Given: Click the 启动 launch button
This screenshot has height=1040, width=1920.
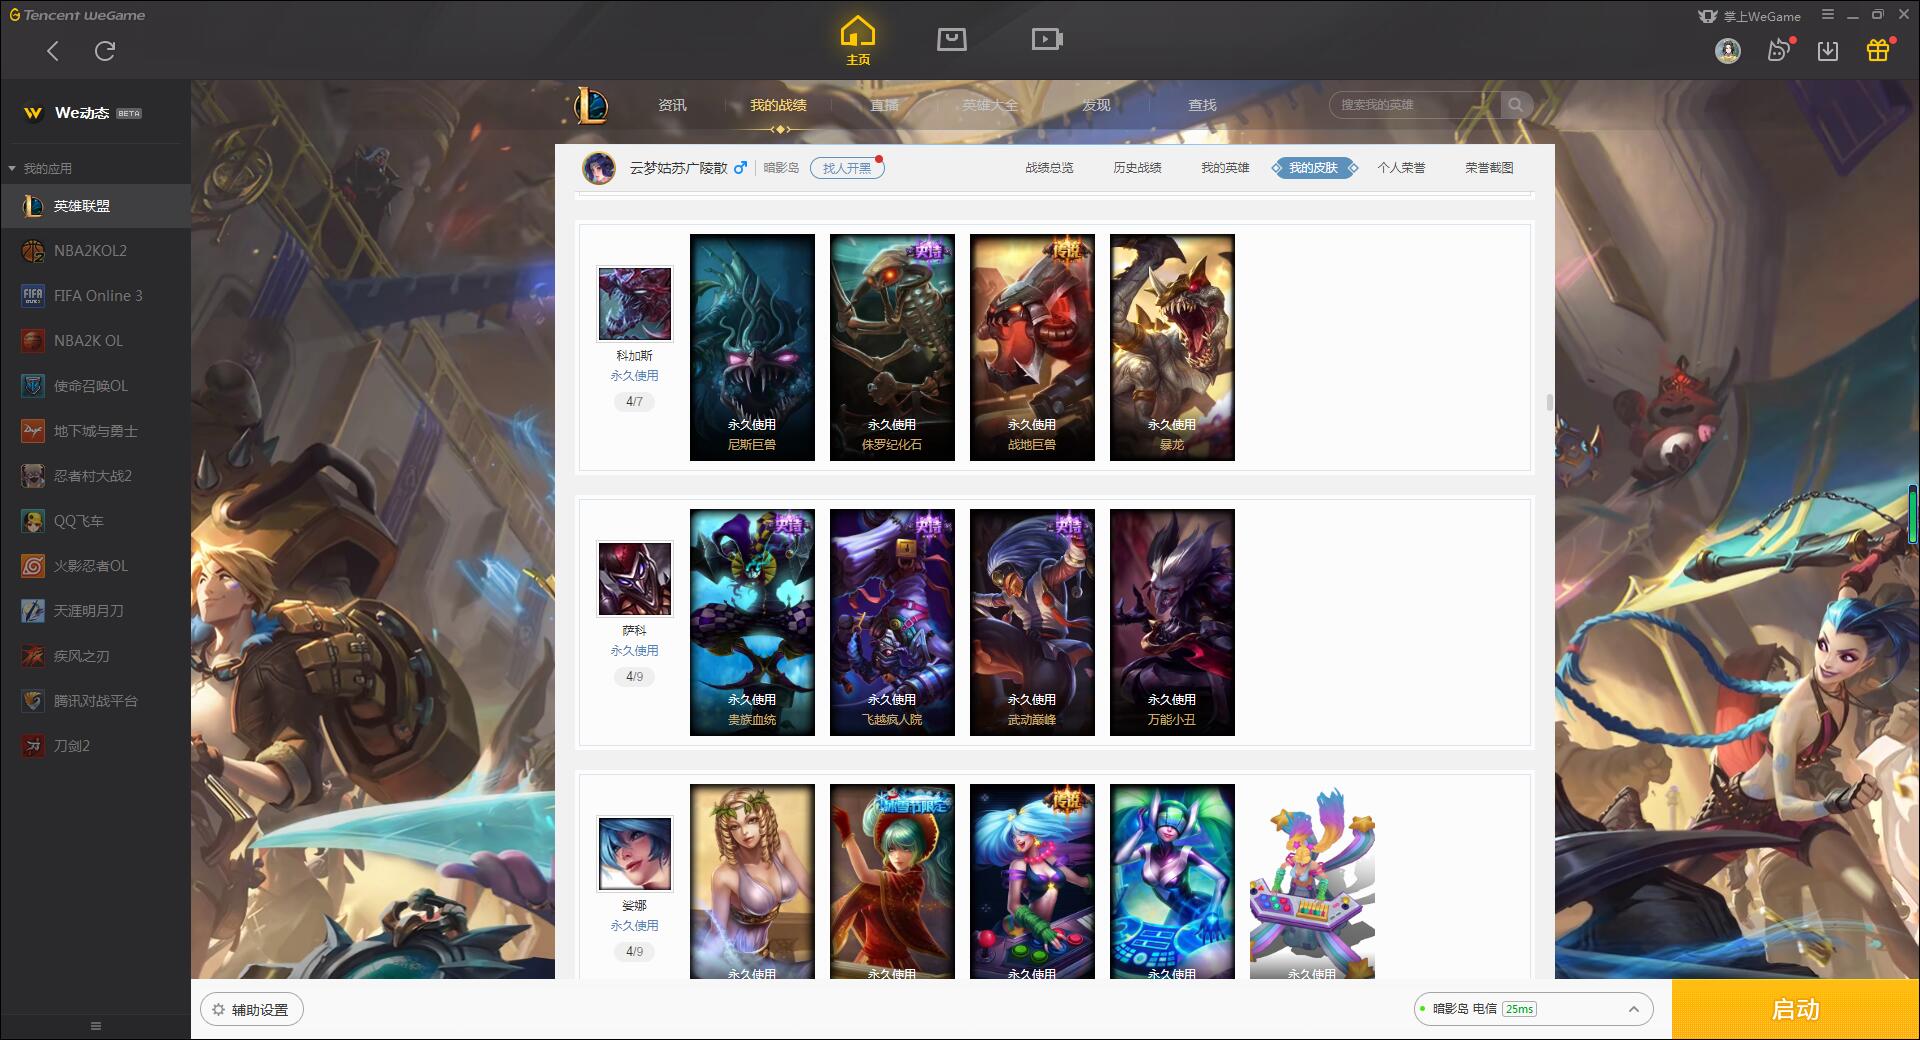Looking at the screenshot, I should coord(1796,1010).
